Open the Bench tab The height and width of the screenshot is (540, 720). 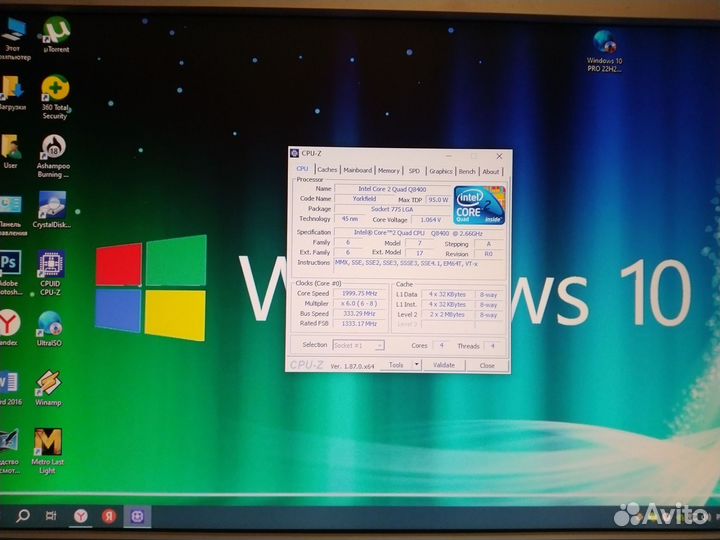(467, 171)
